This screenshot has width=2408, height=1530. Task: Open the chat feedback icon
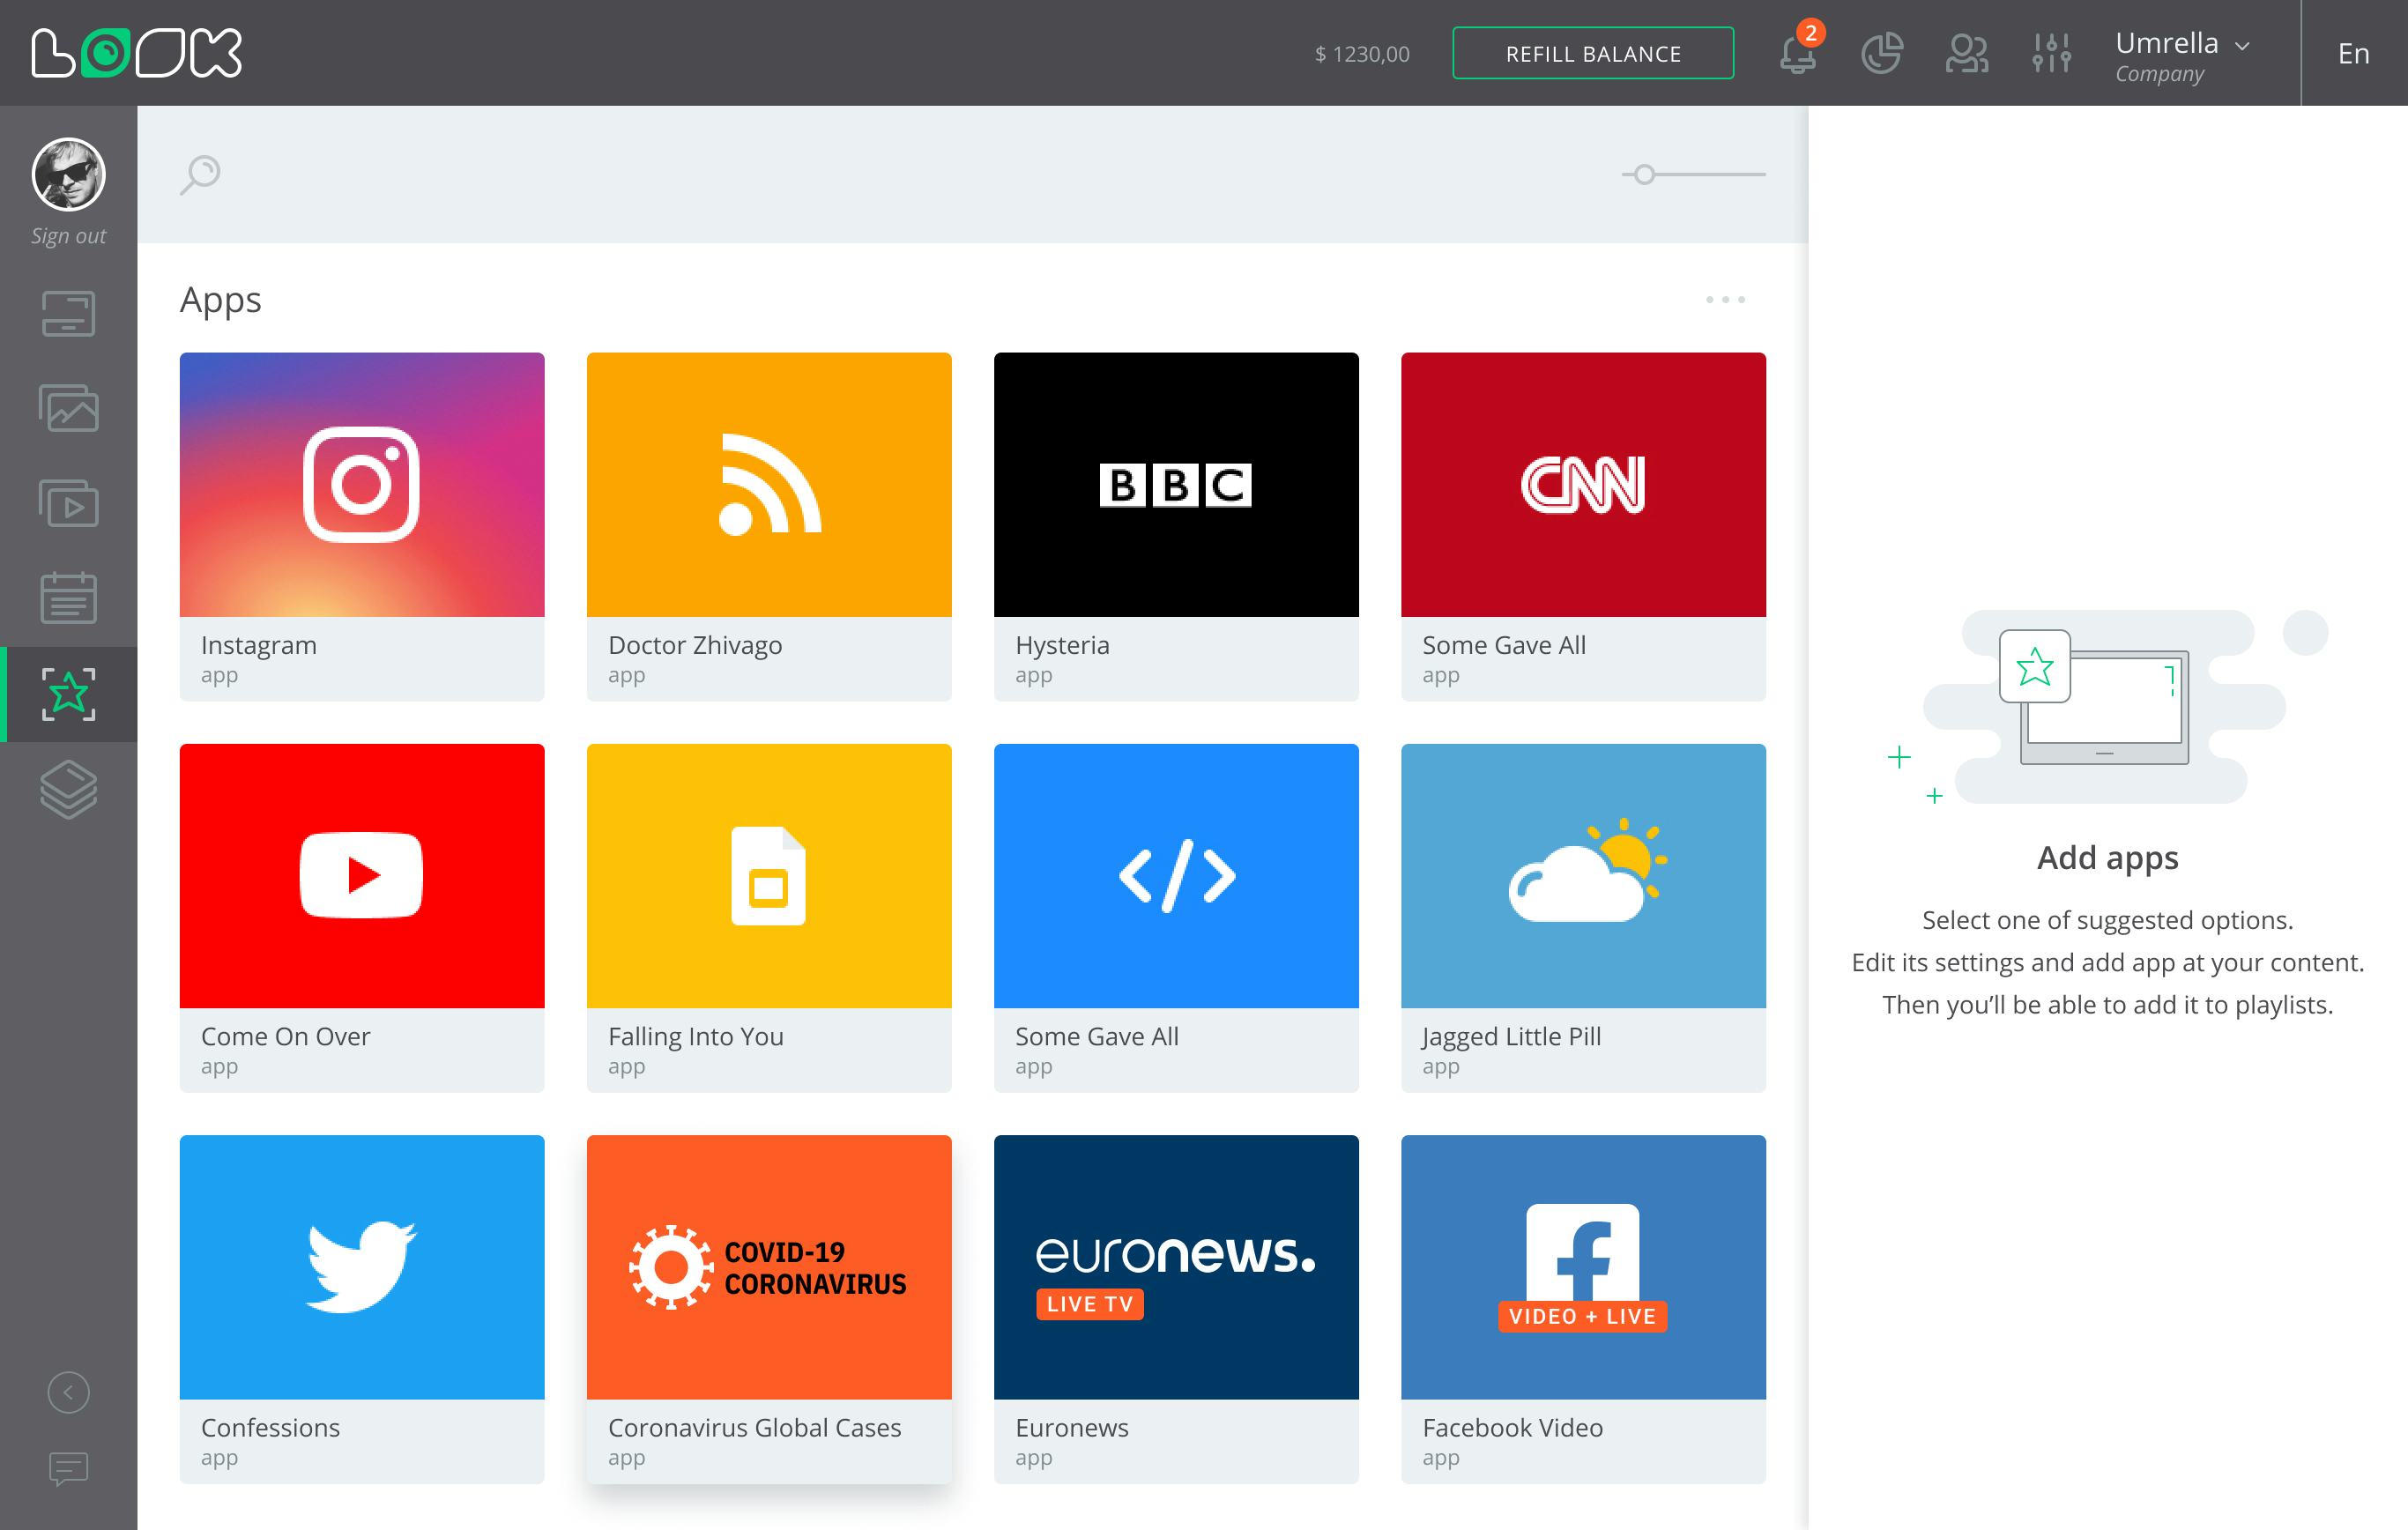pos(68,1469)
